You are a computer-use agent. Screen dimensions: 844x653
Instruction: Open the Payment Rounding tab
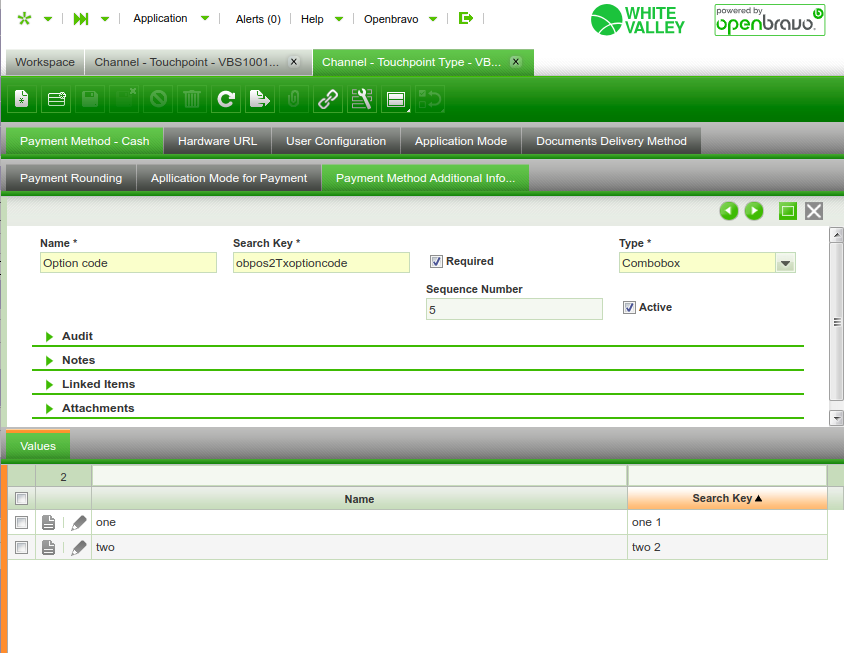71,178
